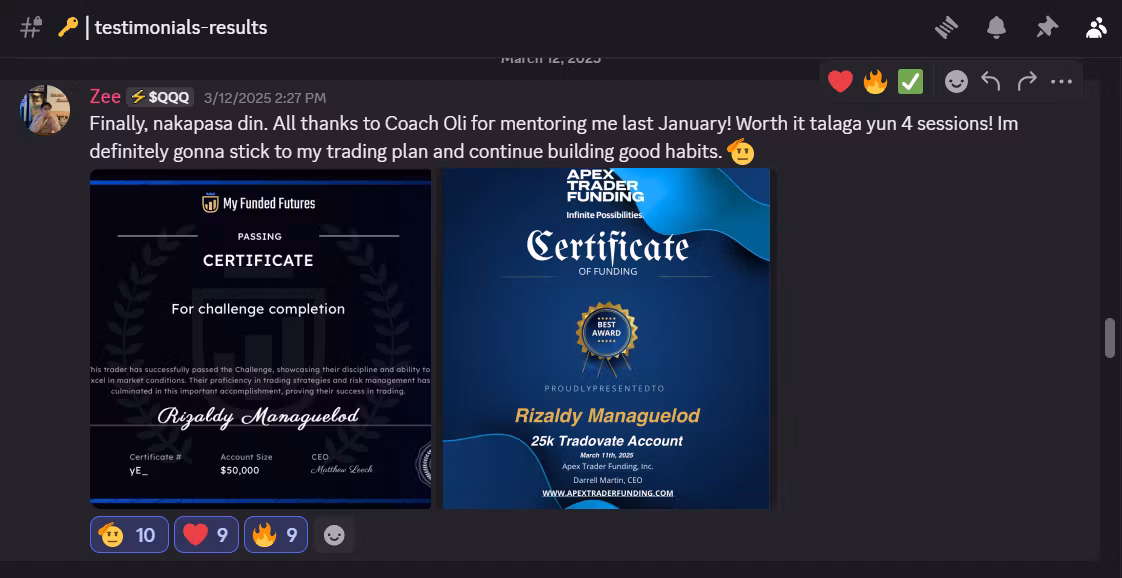Toggle the member list
This screenshot has width=1122, height=578.
tap(1096, 27)
